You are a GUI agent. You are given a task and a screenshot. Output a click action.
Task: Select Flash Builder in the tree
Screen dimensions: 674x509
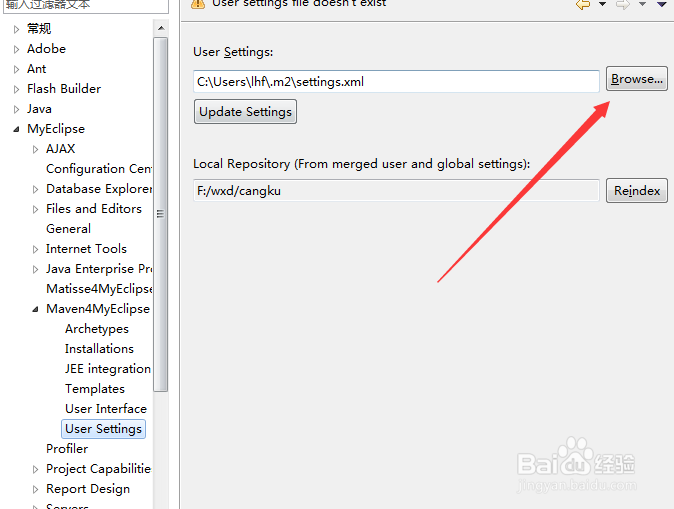64,89
